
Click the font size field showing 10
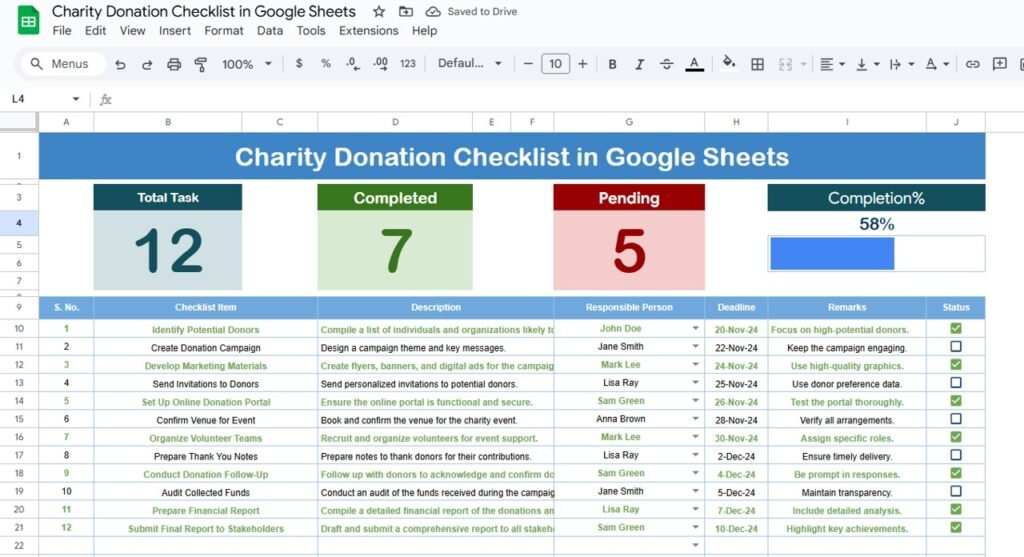pyautogui.click(x=555, y=63)
